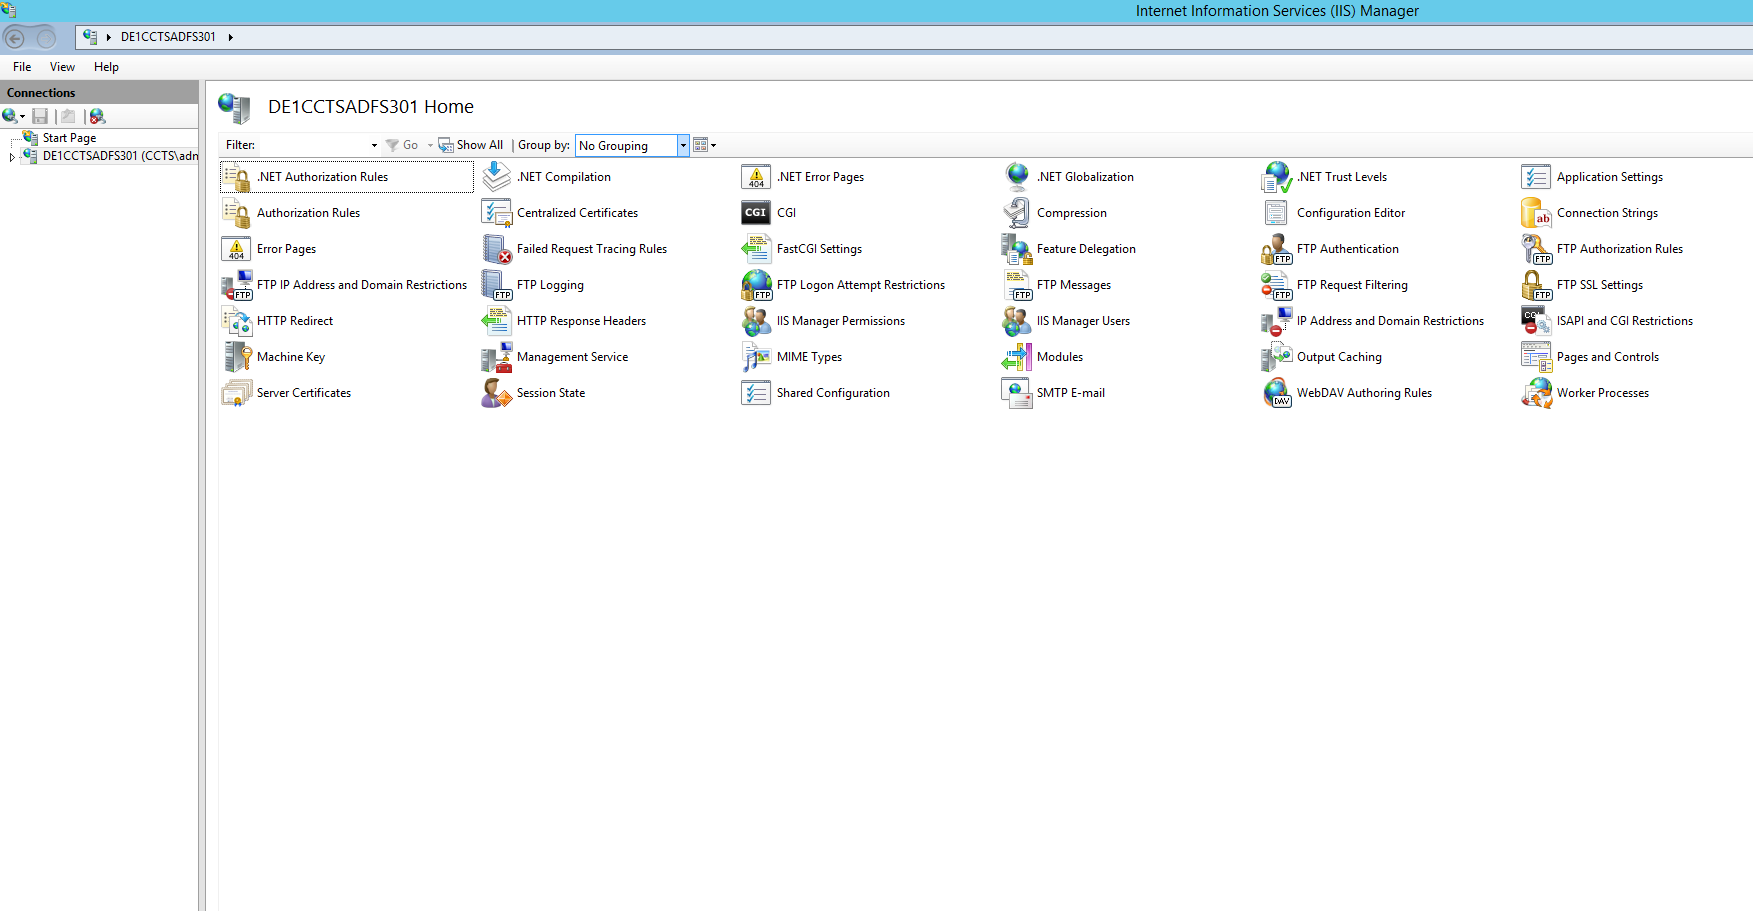
Task: Open HTTP Redirect feature
Action: point(278,321)
